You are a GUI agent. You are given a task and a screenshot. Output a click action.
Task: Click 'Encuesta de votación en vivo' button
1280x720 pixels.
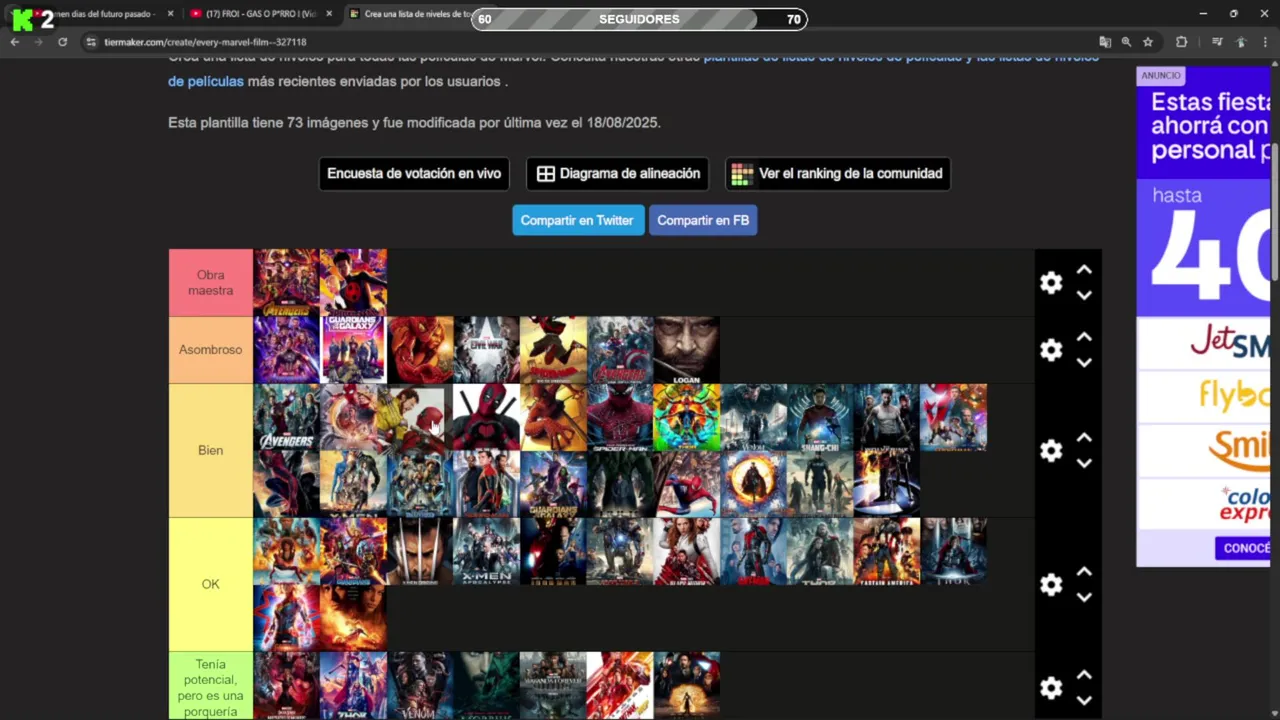pyautogui.click(x=414, y=174)
